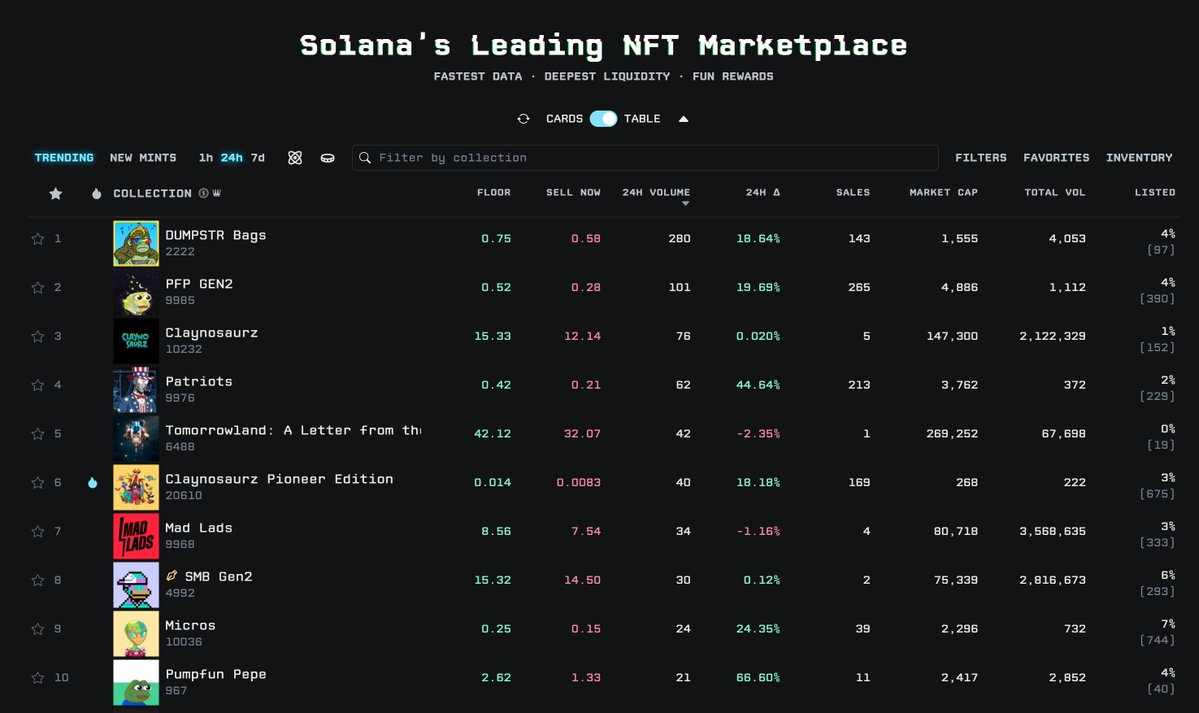The image size is (1199, 713).
Task: Click Patriots 24h change 44.64%
Action: pos(758,385)
